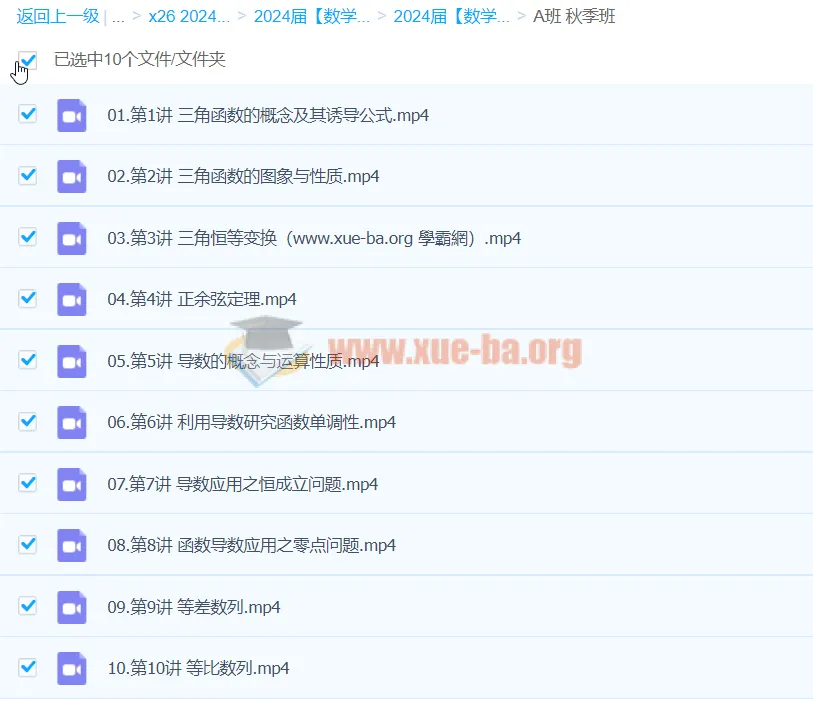813x702 pixels.
Task: Uncheck the select-all checkbox at top
Action: coord(27,60)
